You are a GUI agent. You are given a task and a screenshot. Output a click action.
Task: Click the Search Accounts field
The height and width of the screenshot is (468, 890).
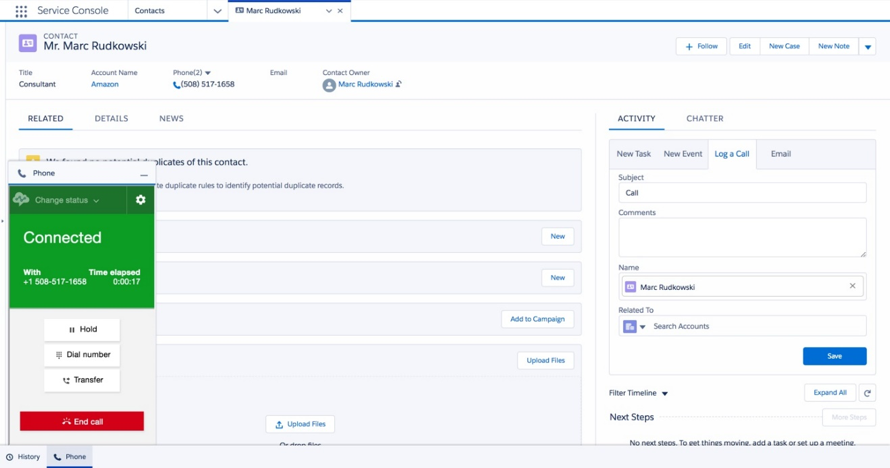pyautogui.click(x=757, y=326)
